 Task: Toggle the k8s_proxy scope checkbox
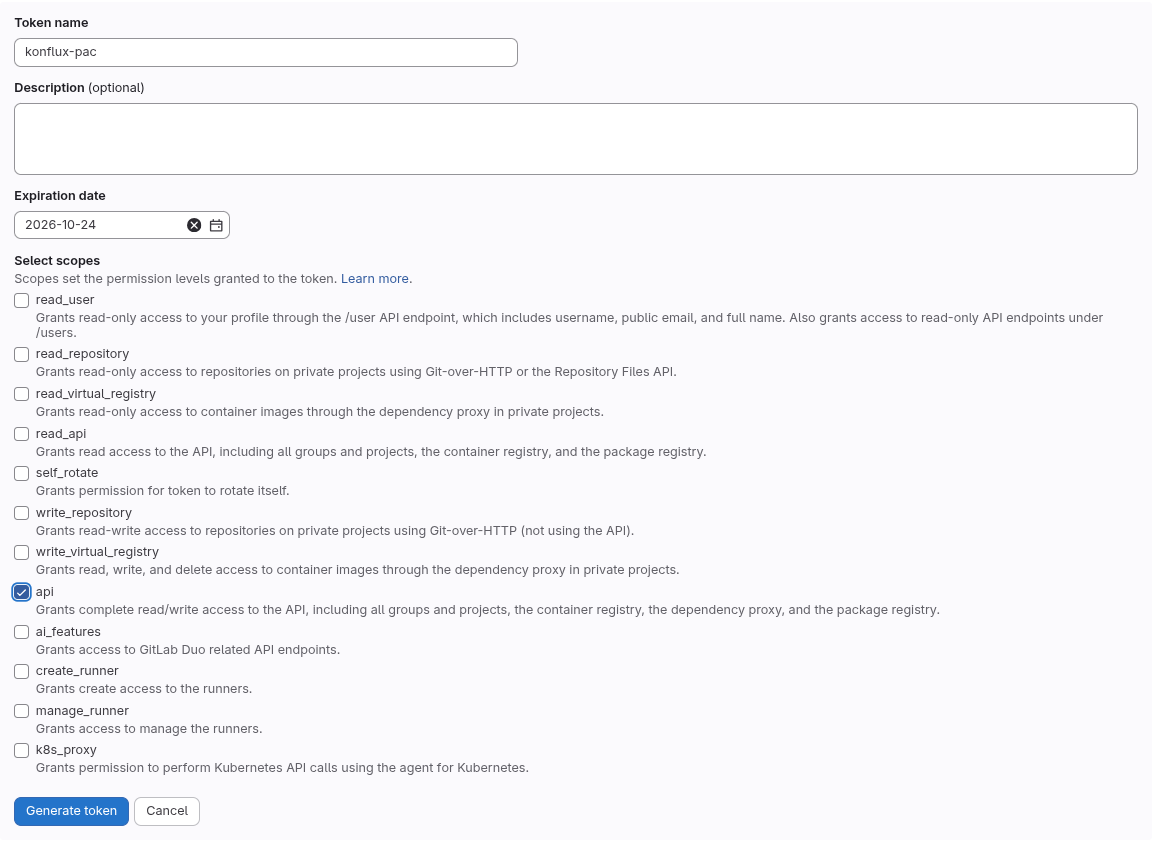pos(21,751)
